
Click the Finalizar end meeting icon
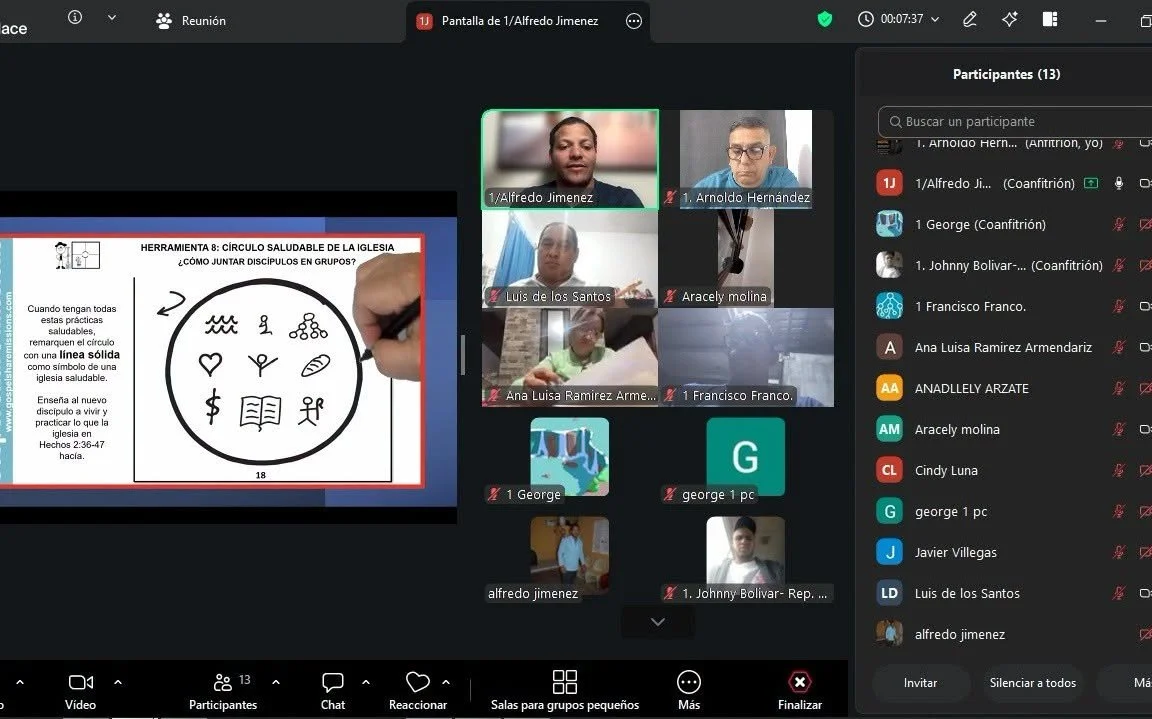[799, 682]
